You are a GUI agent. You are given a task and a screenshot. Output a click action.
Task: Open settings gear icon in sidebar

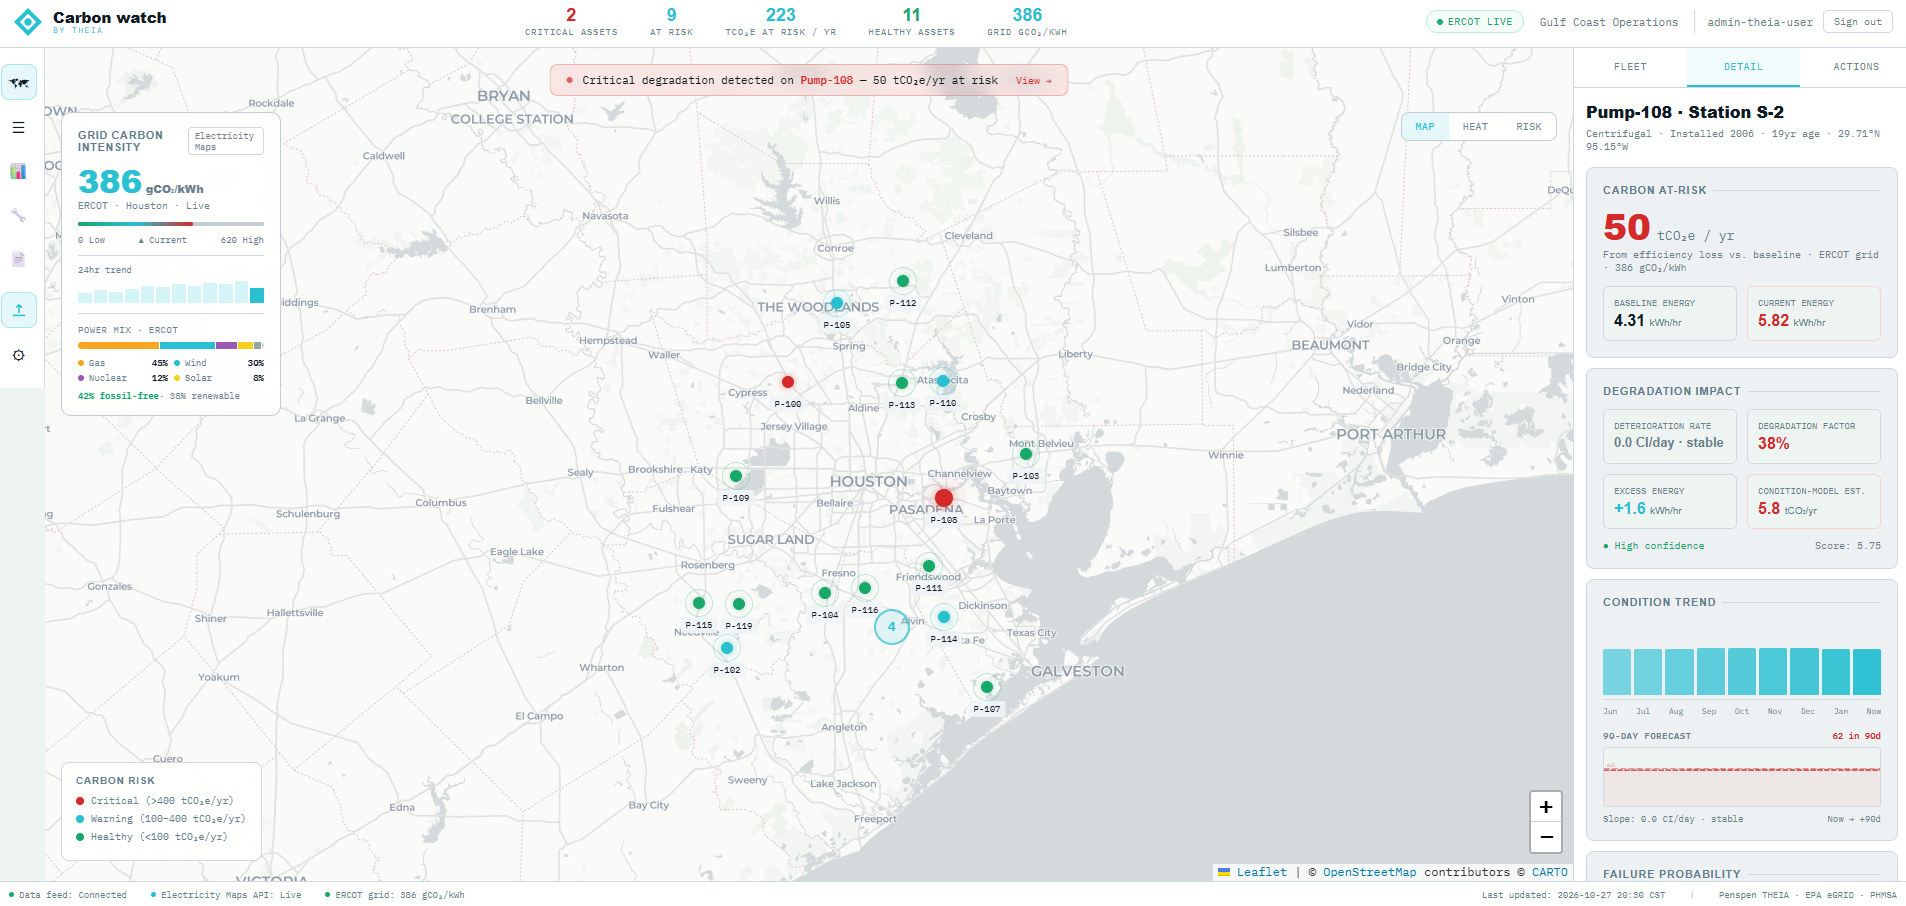click(x=19, y=355)
